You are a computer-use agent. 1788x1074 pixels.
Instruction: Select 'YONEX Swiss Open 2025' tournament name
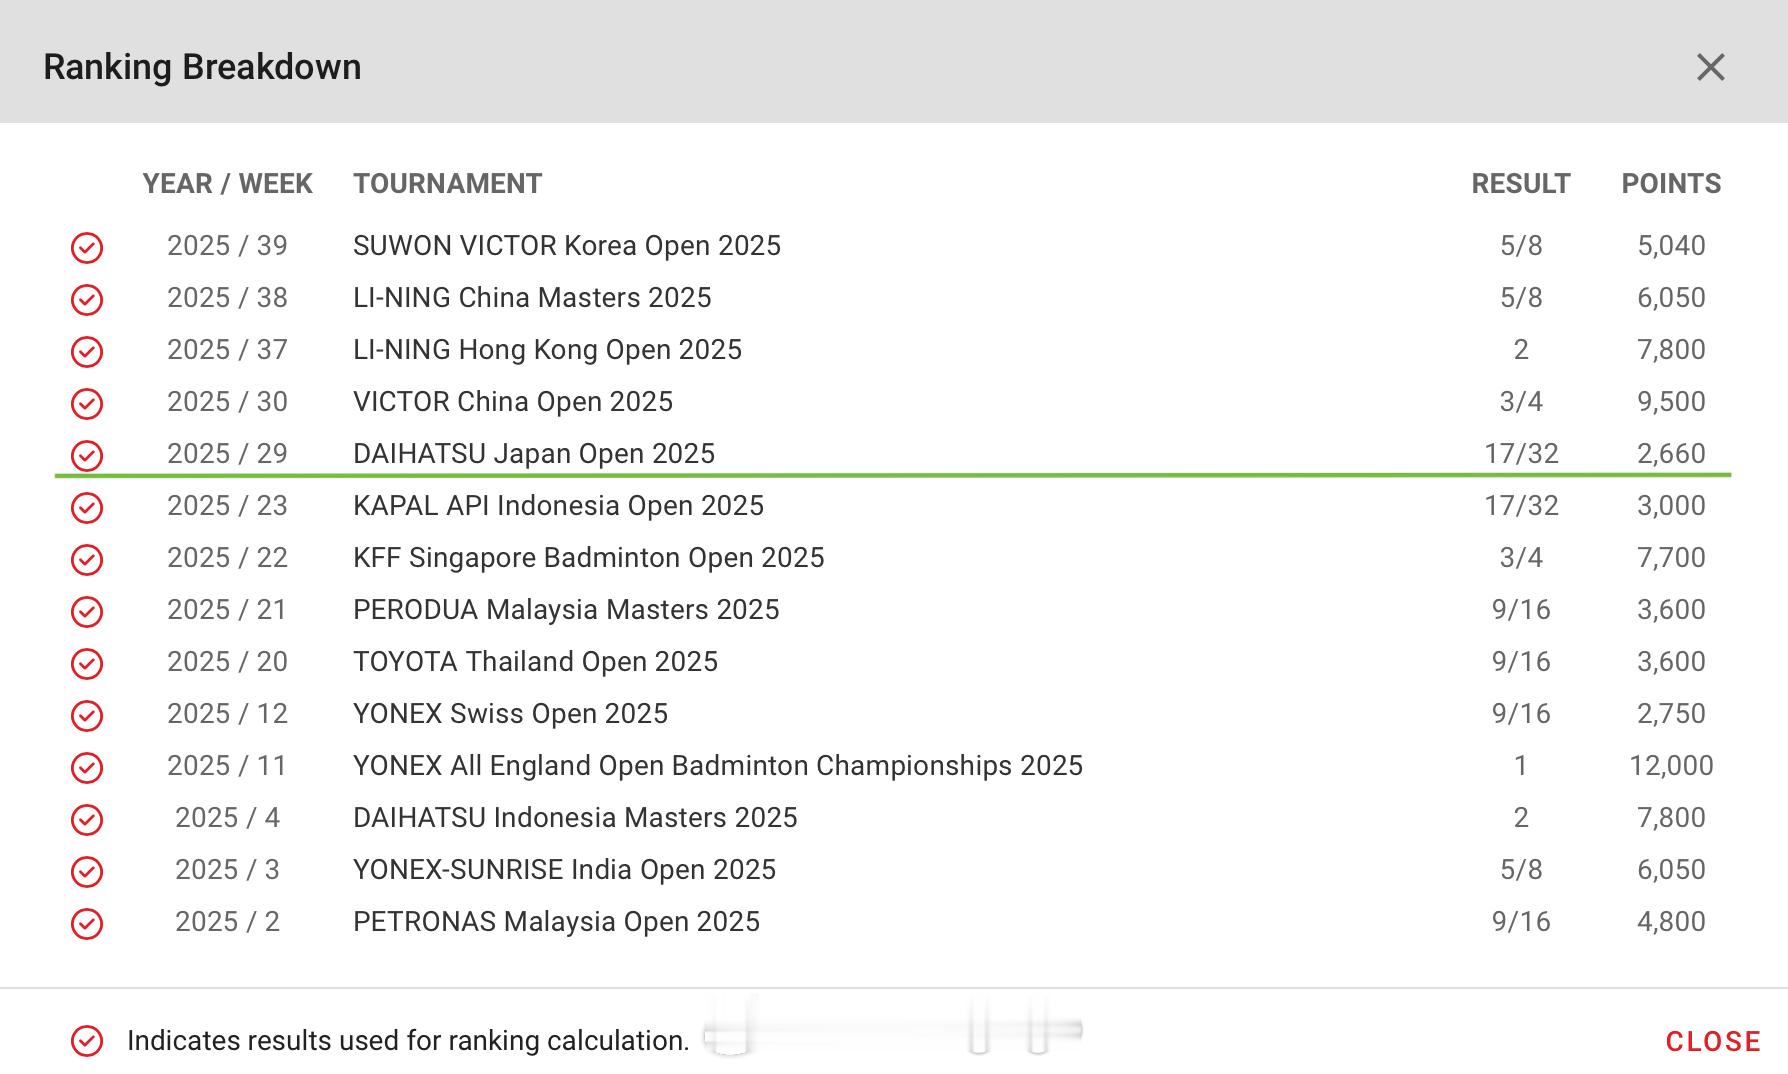[x=510, y=714]
